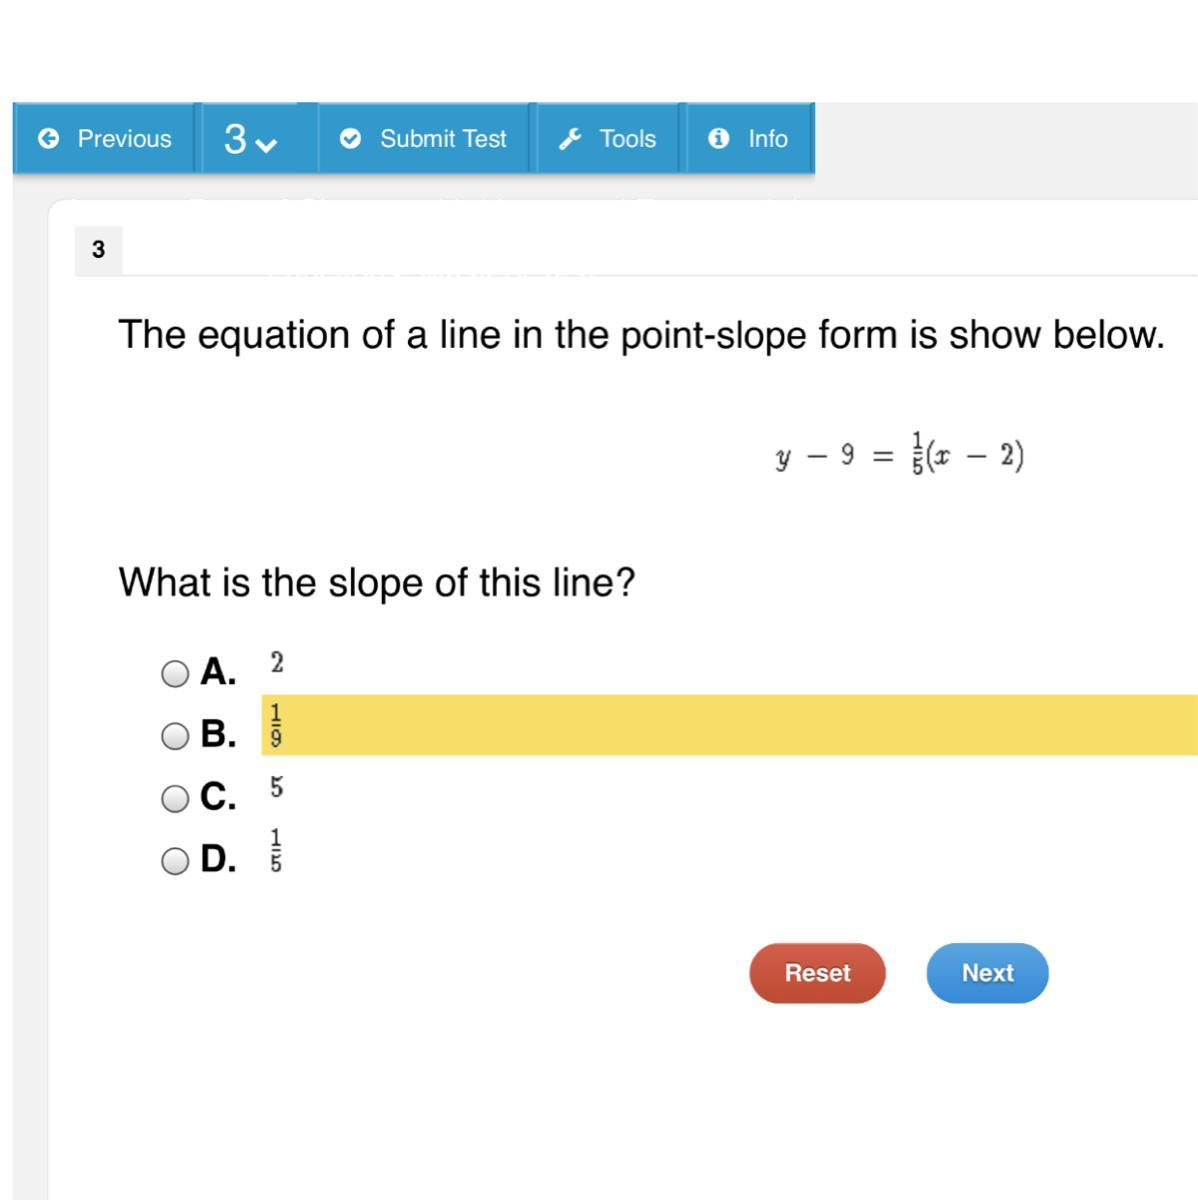1198x1200 pixels.
Task: Click the Tools wrench icon
Action: 571,139
